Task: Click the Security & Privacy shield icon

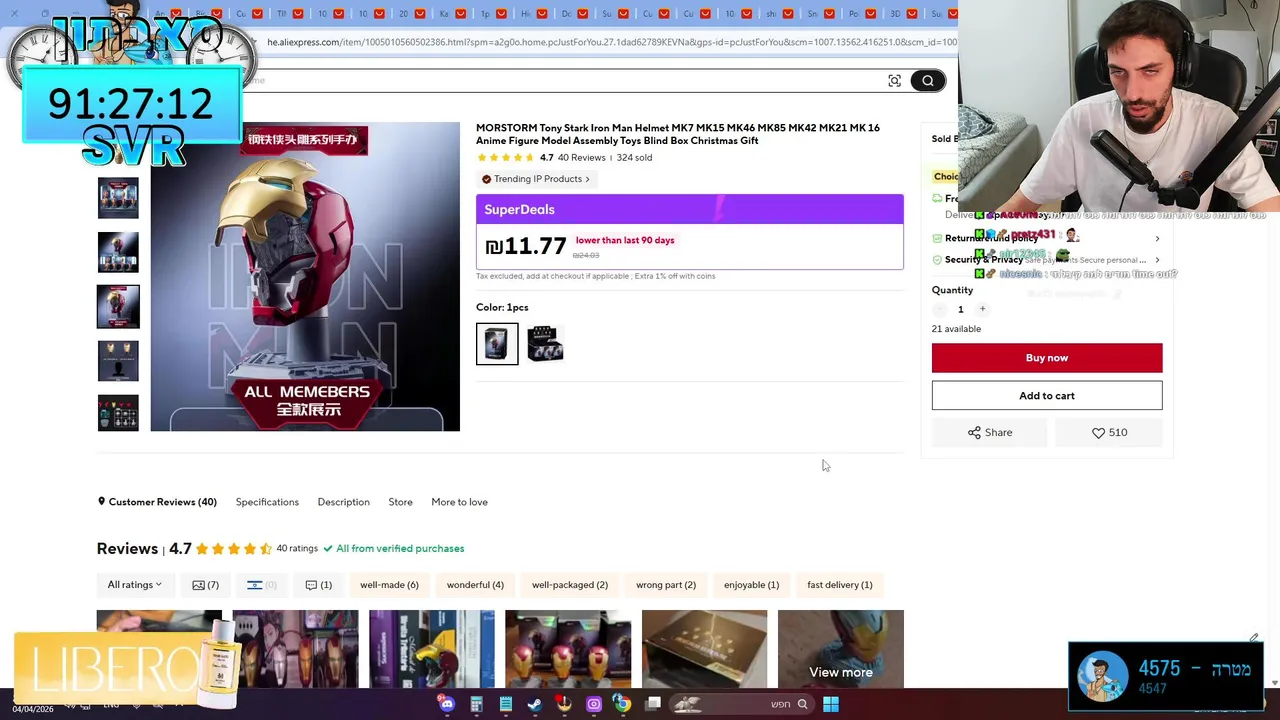Action: click(937, 260)
